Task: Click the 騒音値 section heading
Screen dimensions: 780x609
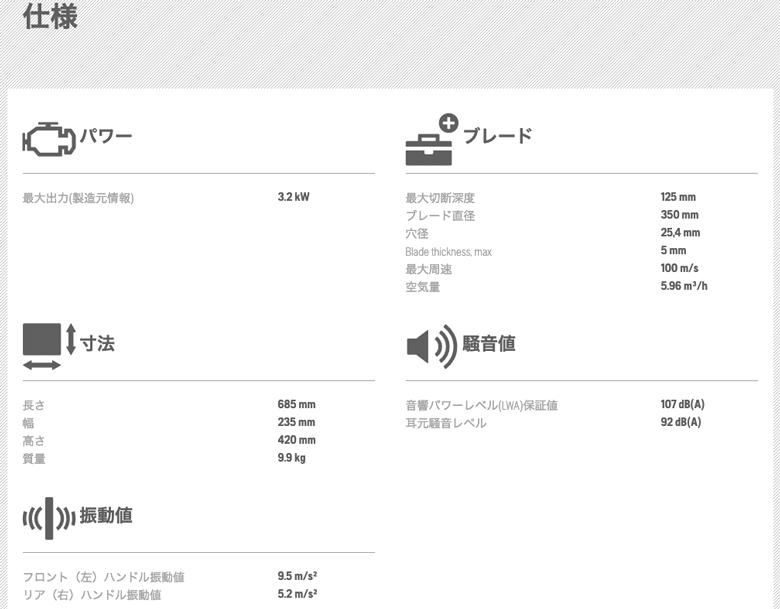Action: pos(489,344)
